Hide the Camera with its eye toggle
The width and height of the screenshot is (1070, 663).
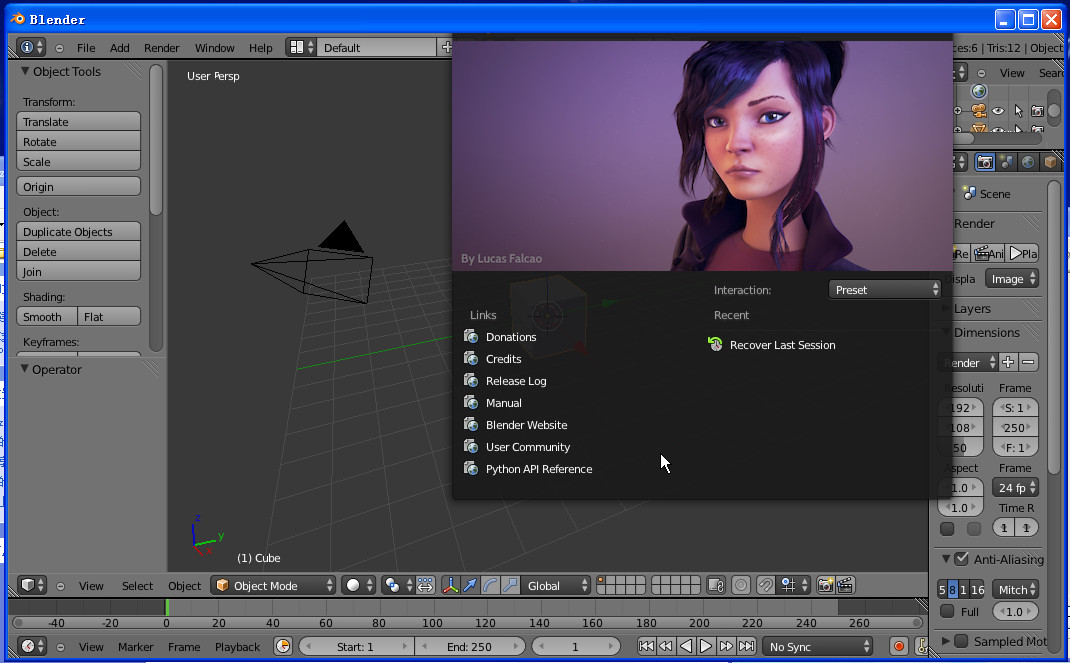(x=998, y=110)
